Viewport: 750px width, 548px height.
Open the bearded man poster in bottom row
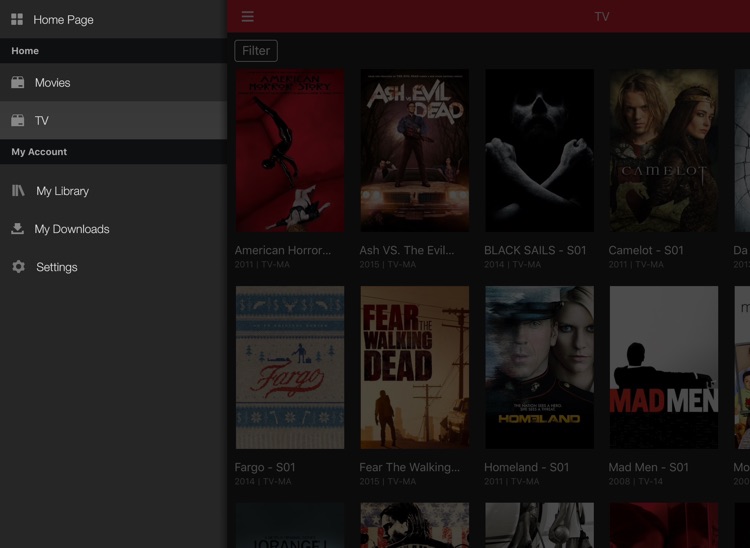(415, 525)
